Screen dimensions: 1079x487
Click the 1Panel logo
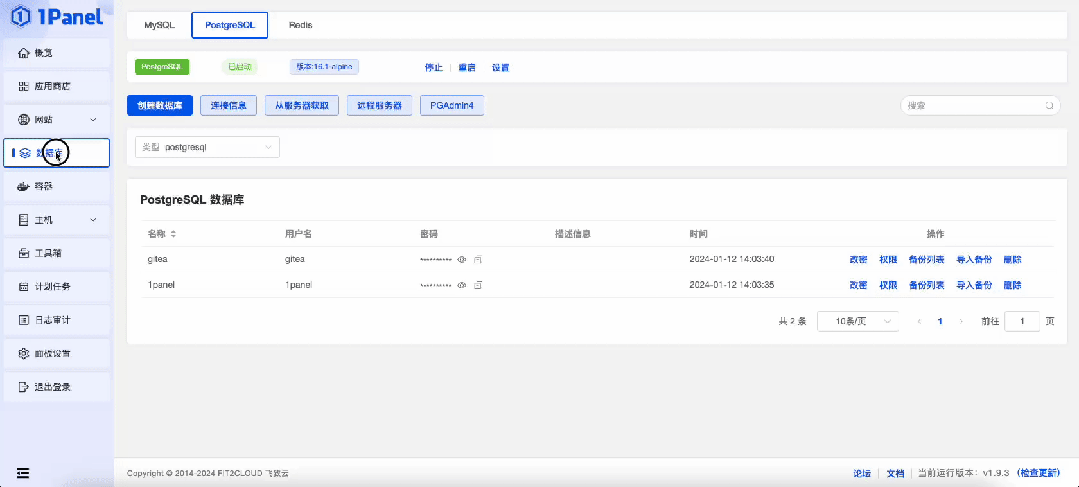(57, 15)
